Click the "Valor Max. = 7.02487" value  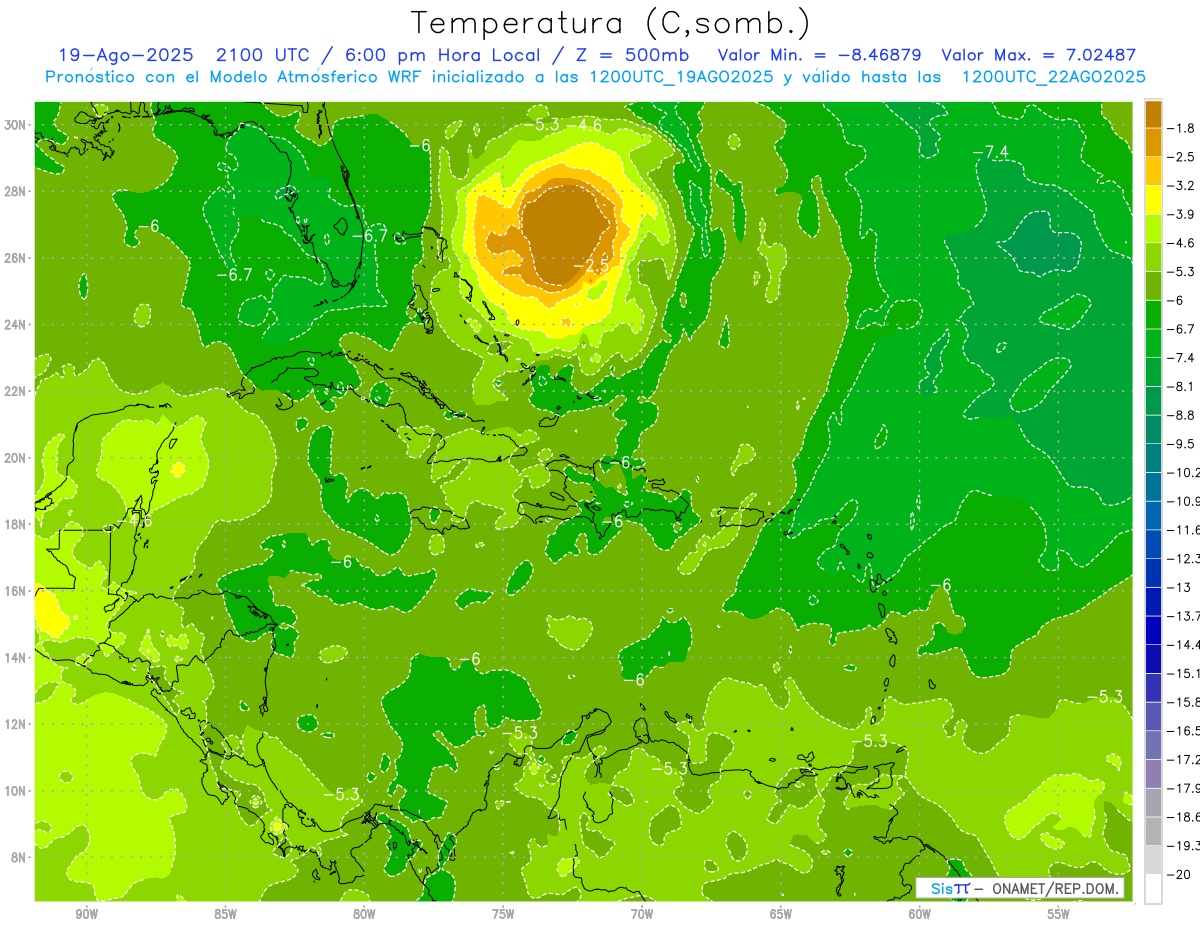coord(1039,55)
